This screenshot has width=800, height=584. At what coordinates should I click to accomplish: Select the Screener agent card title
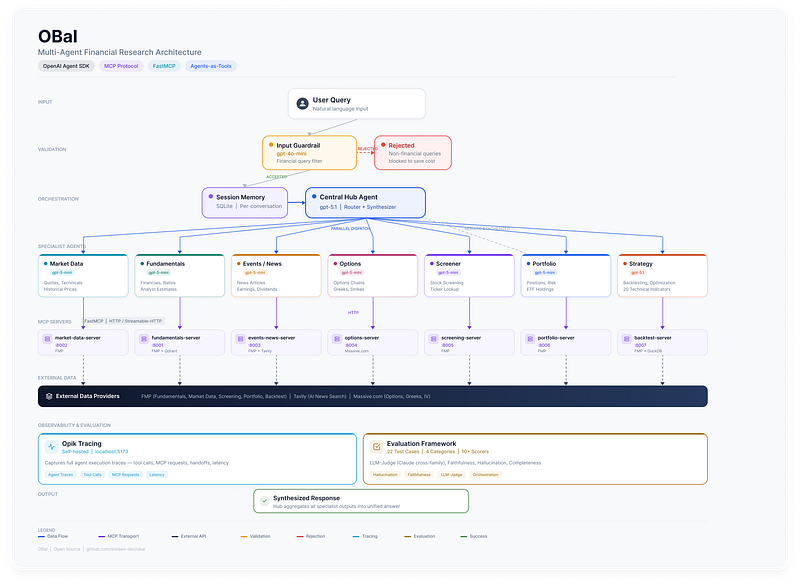pyautogui.click(x=448, y=264)
